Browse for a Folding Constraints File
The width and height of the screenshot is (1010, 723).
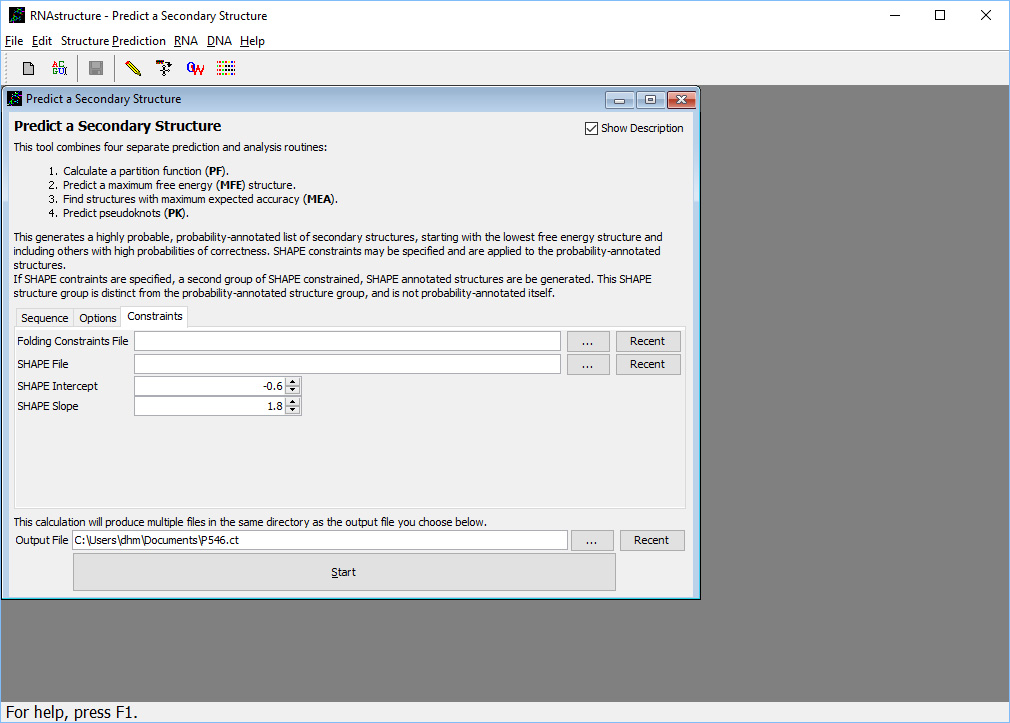click(x=588, y=342)
